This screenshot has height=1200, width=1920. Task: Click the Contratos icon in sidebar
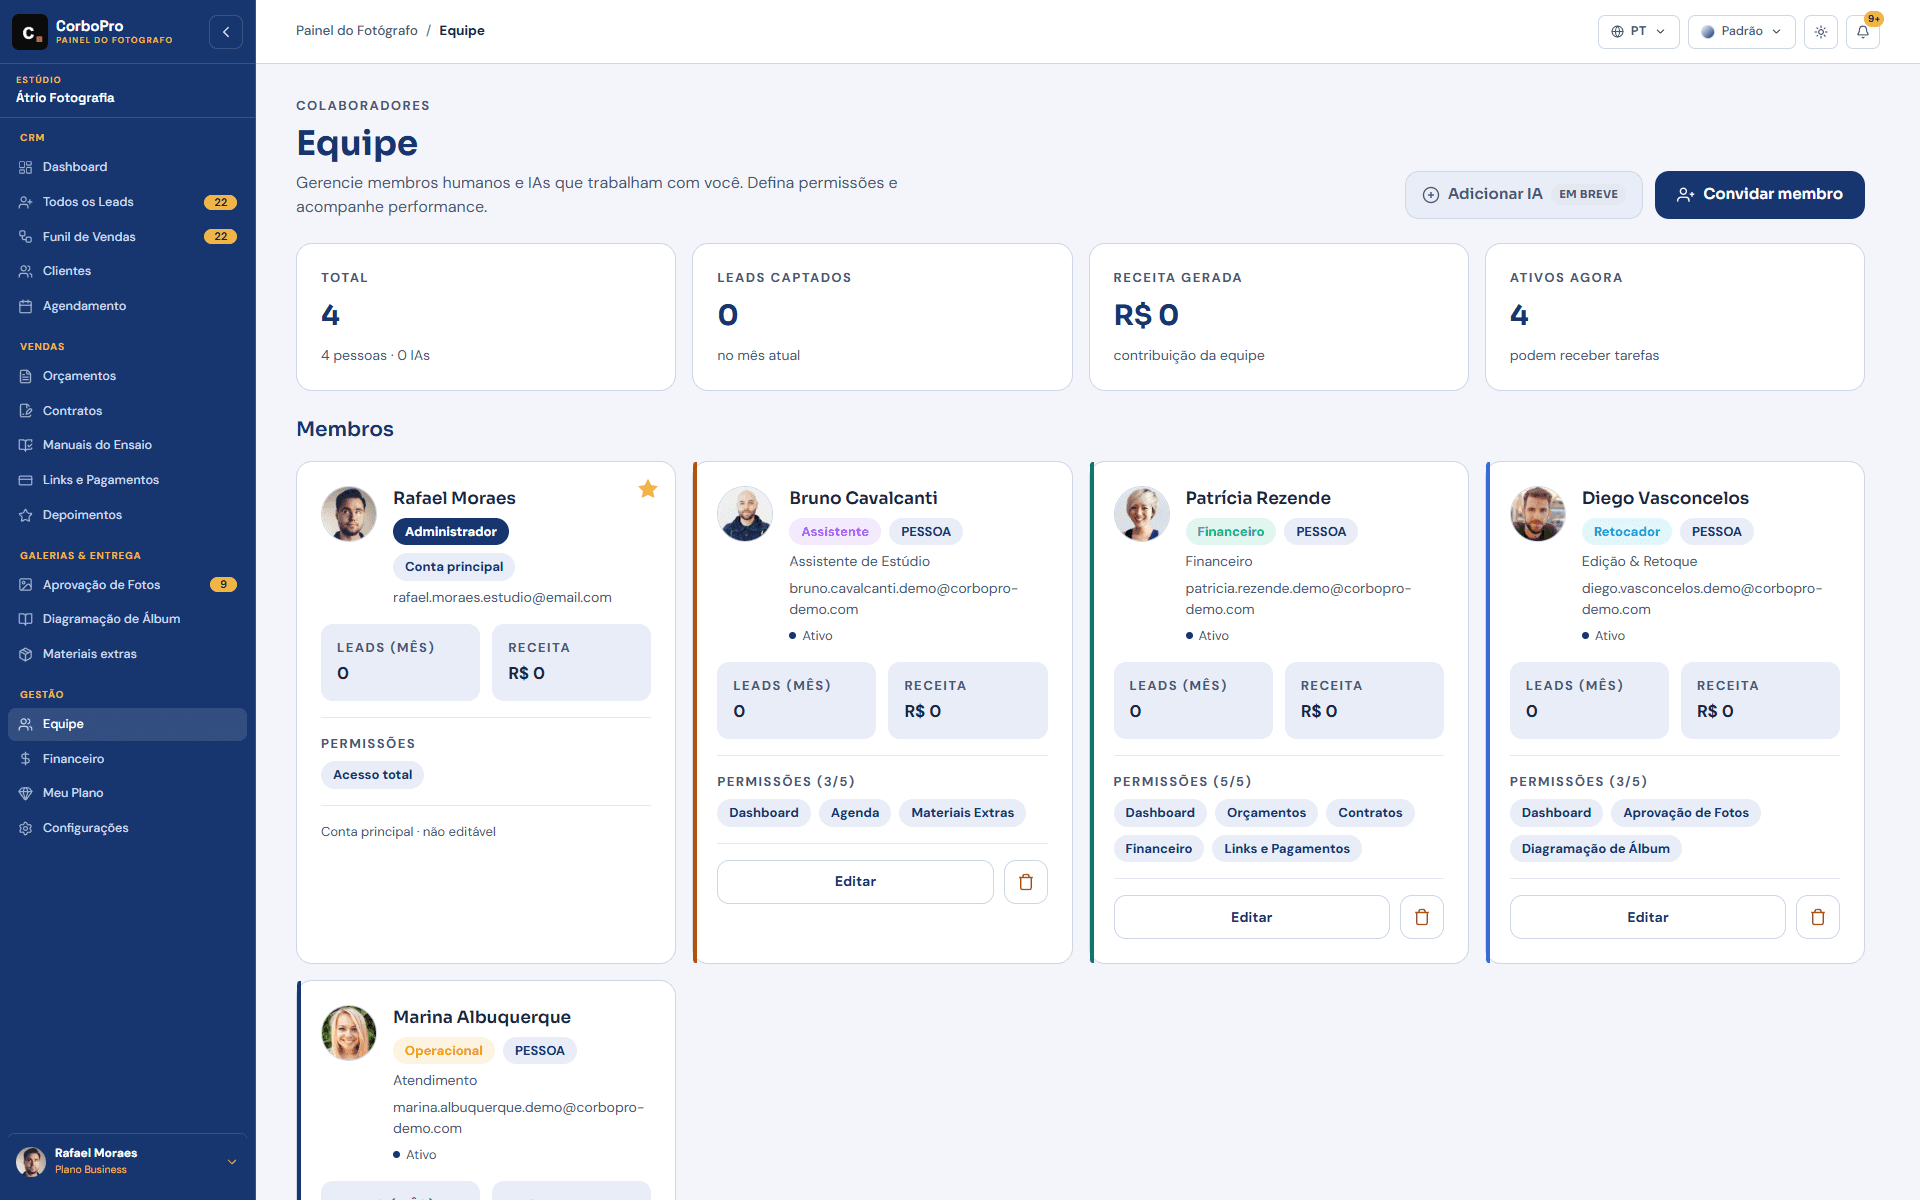click(26, 411)
